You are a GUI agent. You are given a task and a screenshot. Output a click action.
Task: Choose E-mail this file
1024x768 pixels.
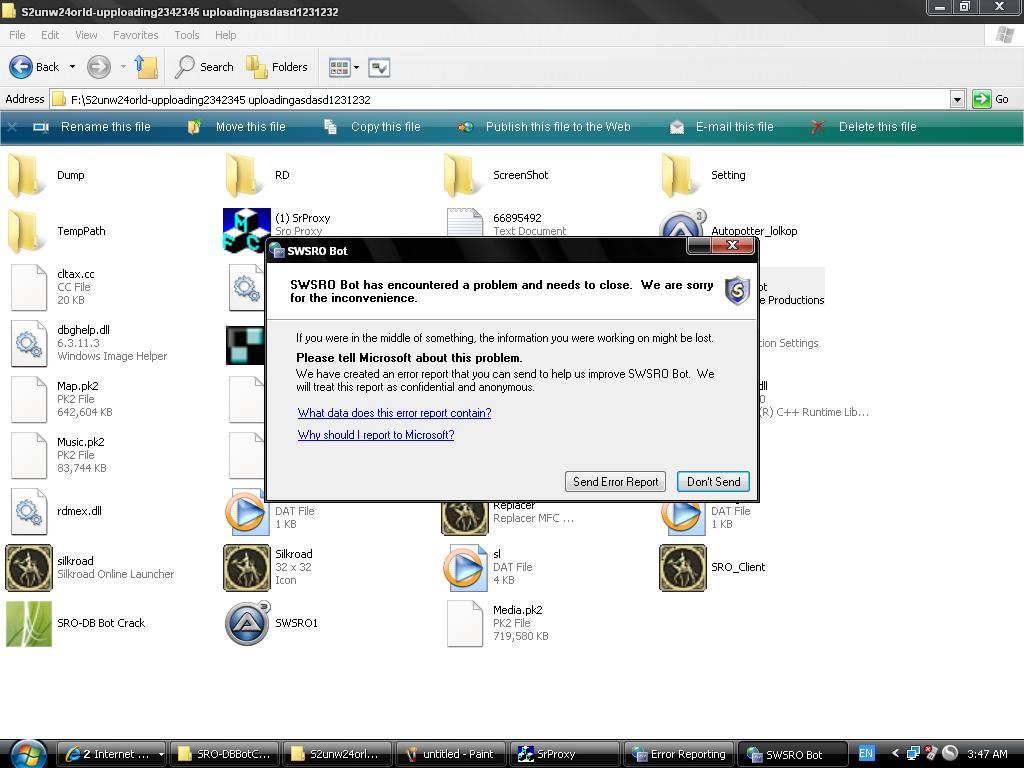click(x=722, y=127)
